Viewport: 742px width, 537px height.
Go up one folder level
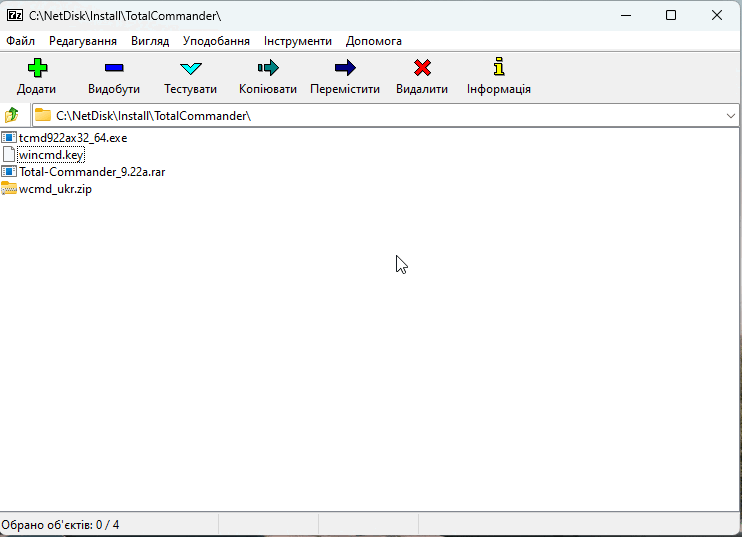pos(11,115)
